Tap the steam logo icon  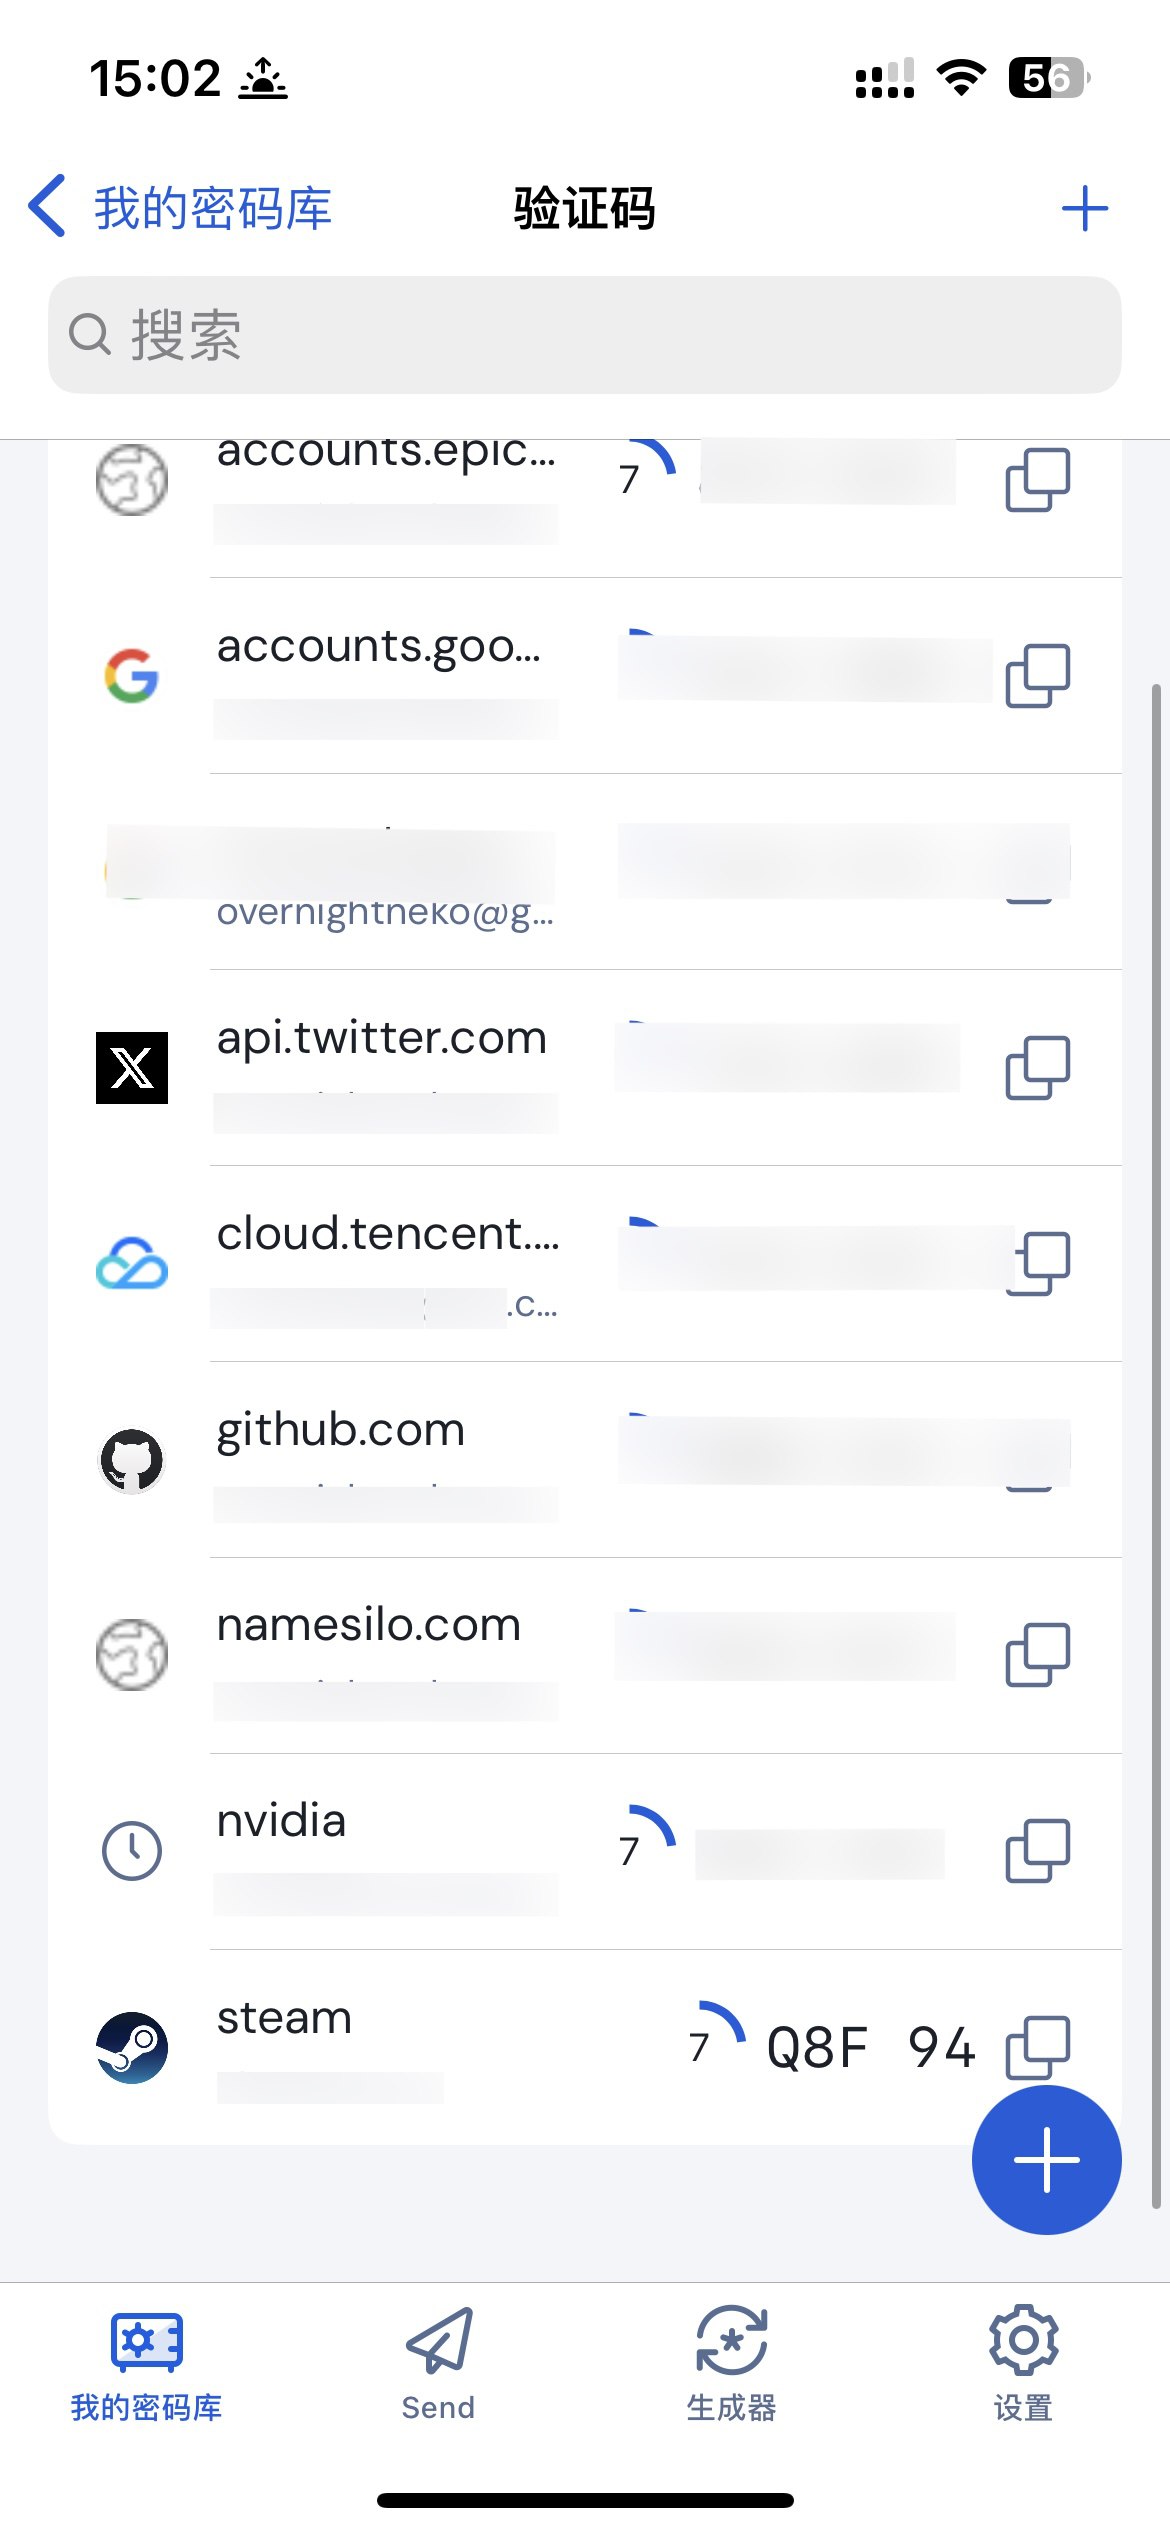coord(132,2046)
